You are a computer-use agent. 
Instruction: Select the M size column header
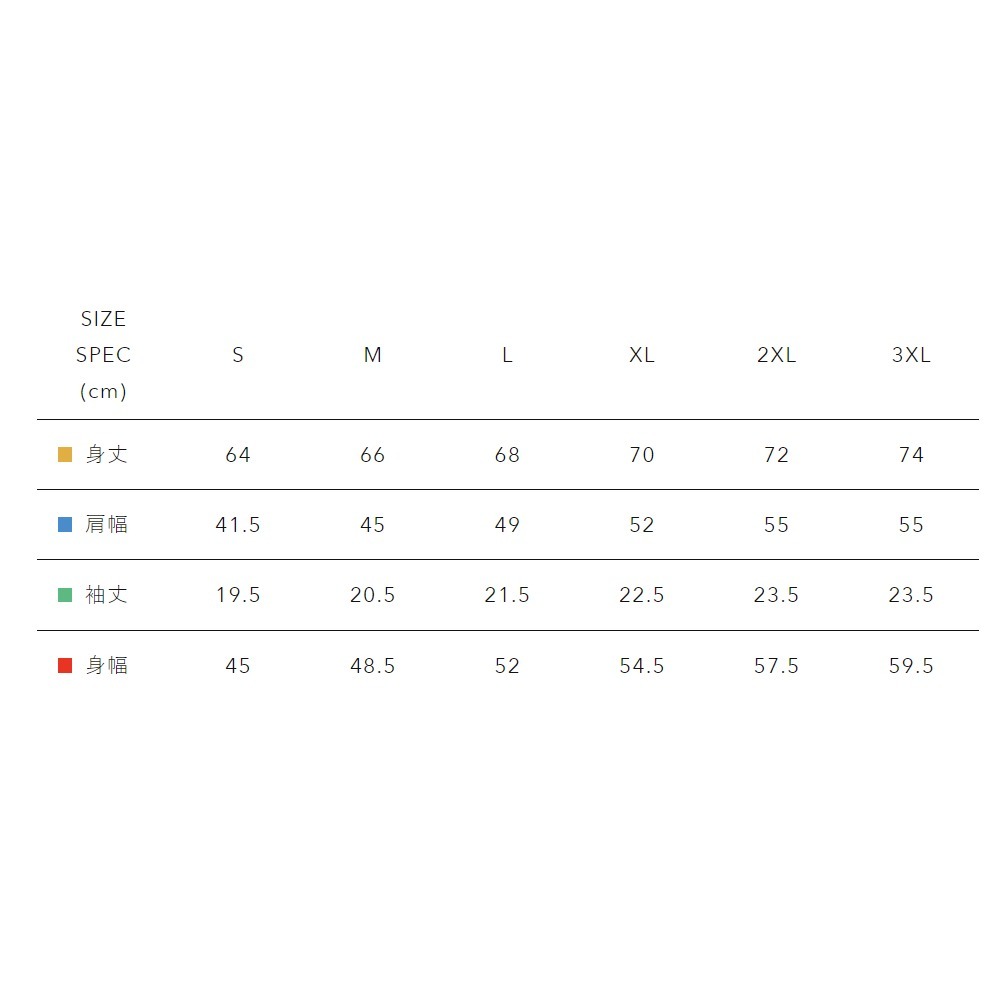372,355
